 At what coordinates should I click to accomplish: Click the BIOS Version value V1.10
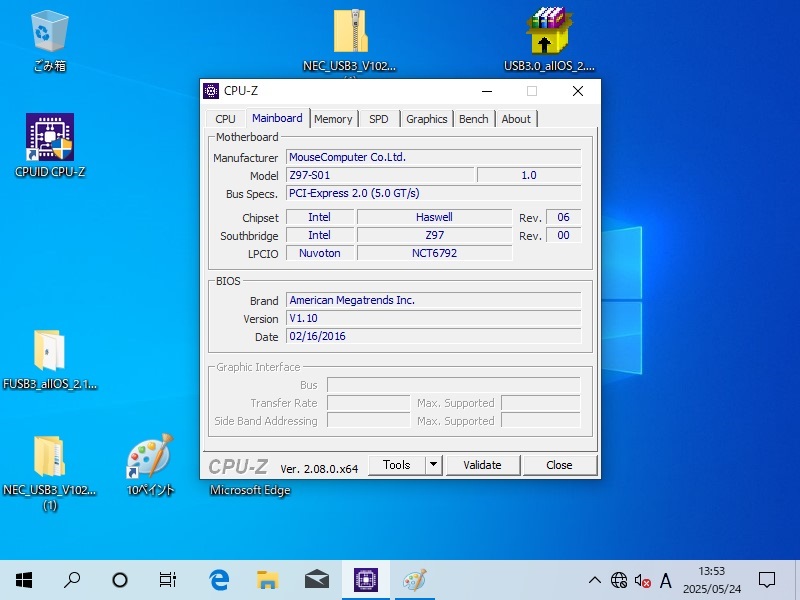pyautogui.click(x=433, y=318)
